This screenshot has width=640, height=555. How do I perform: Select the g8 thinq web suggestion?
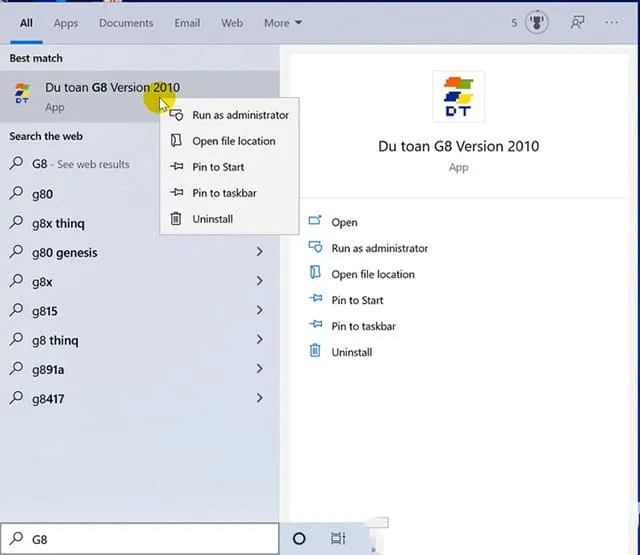(140, 340)
